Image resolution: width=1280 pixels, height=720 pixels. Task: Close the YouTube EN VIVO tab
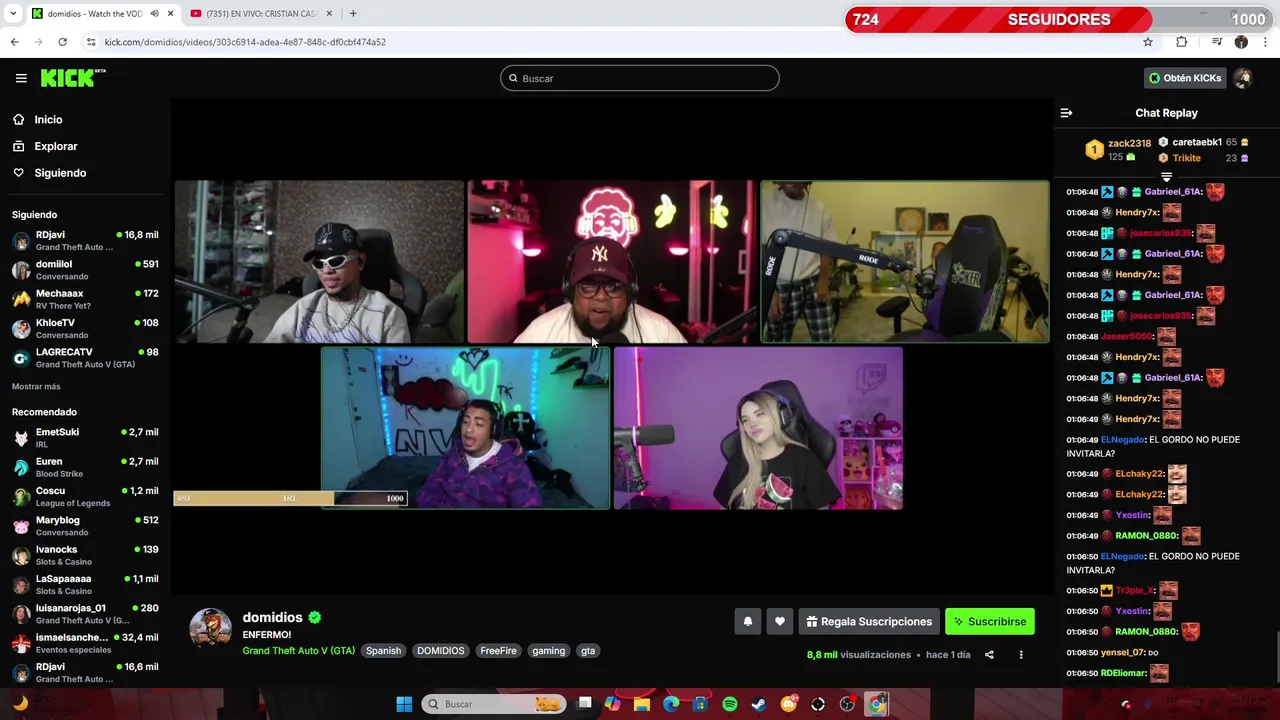328,14
